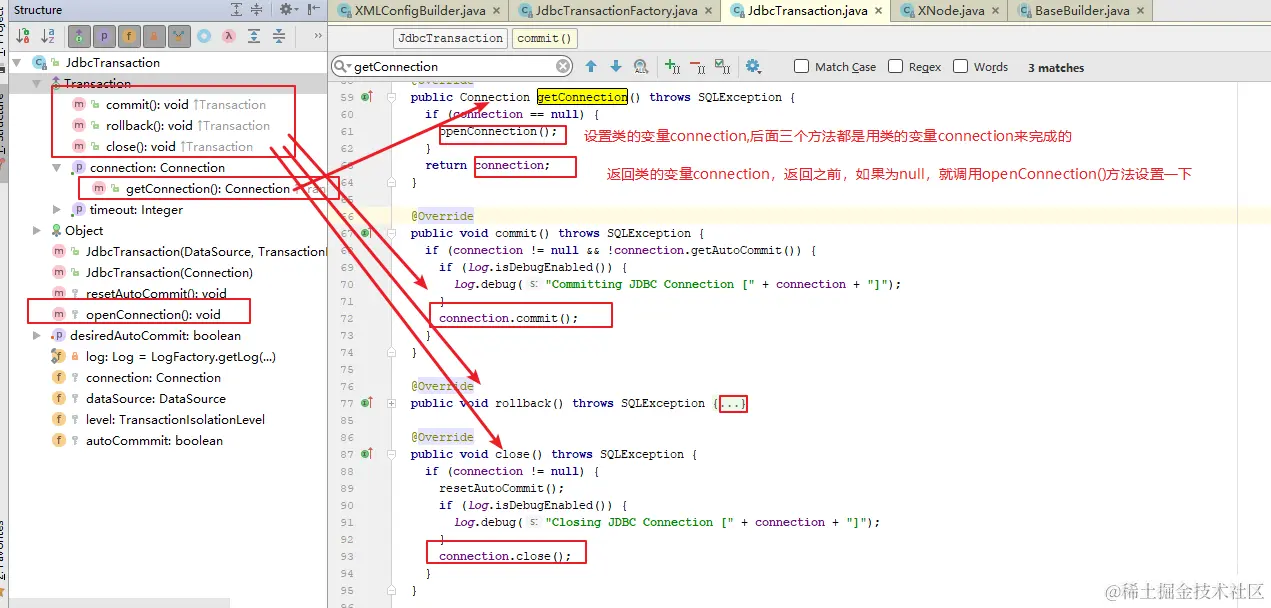The height and width of the screenshot is (608, 1271).
Task: Switch to JdbcTransactionFactory.java tab
Action: tap(616, 11)
